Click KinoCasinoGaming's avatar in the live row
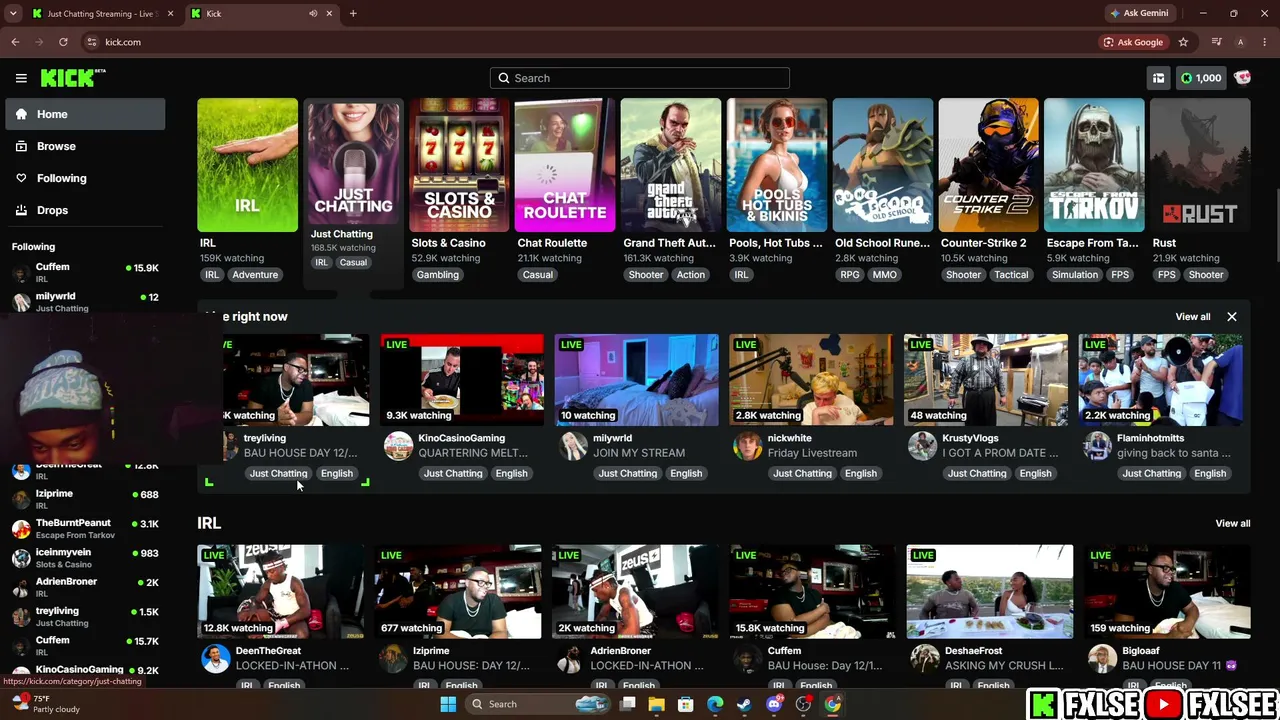 click(398, 446)
